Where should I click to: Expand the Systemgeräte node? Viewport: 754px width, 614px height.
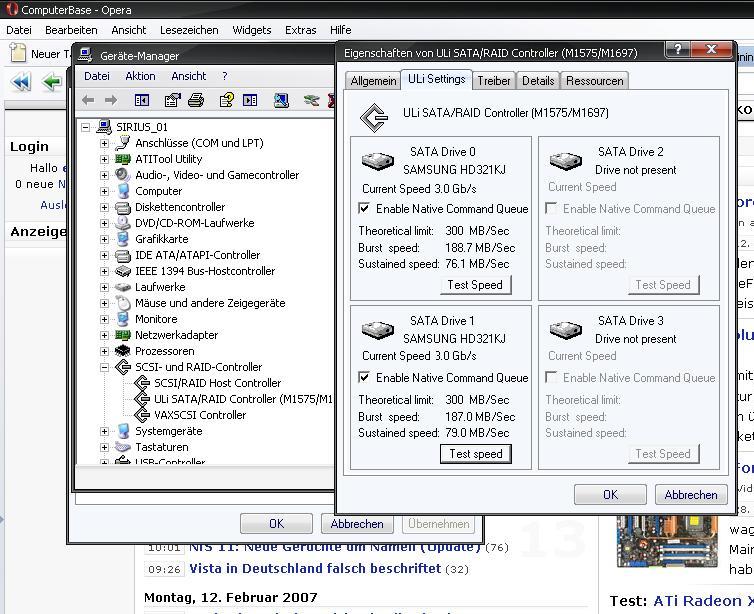point(104,431)
